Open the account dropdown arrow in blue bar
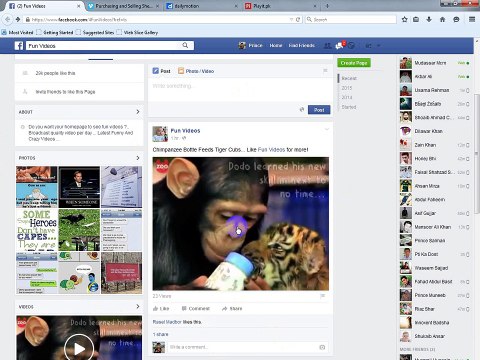This screenshot has width=480, height=360. click(x=379, y=46)
